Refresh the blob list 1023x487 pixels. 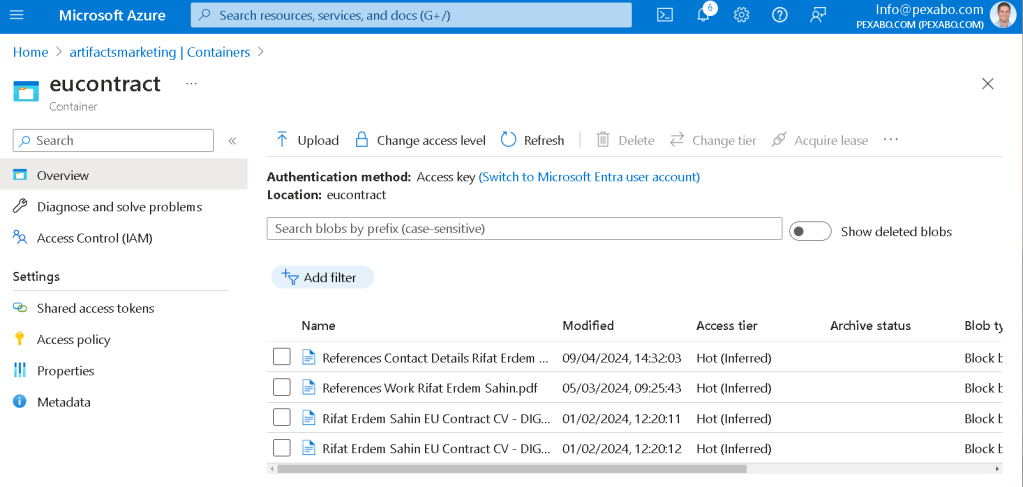(x=532, y=140)
